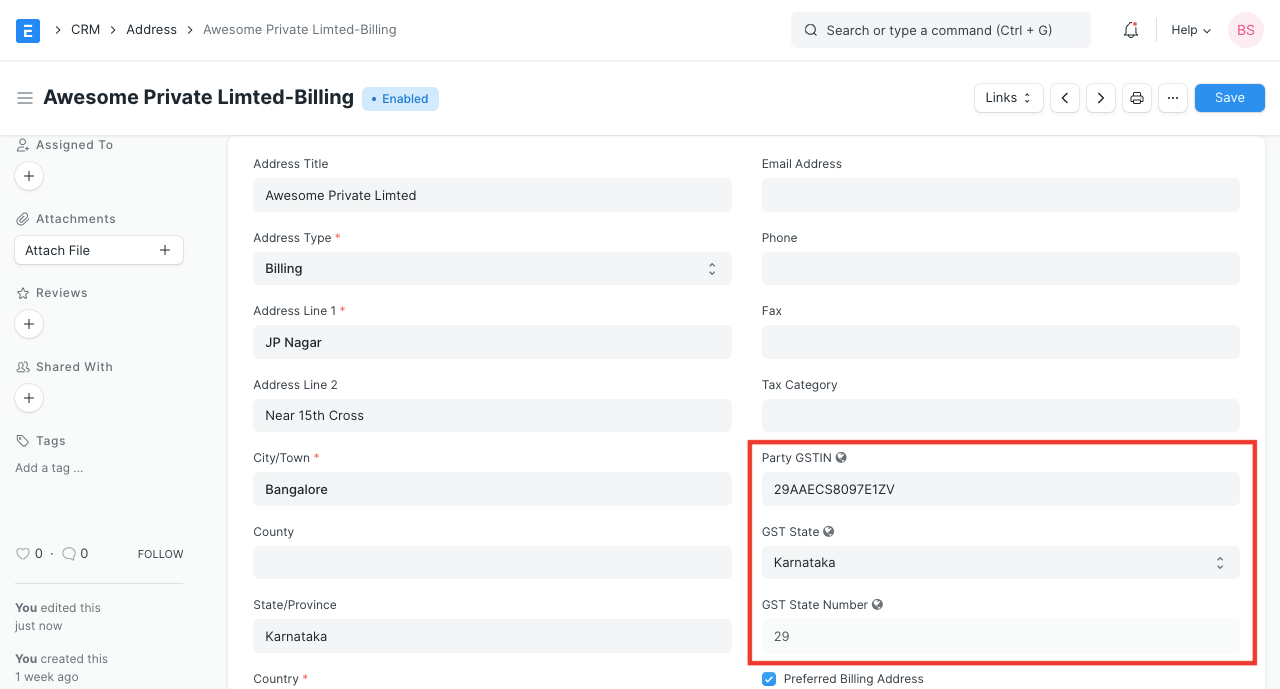Click the Attach File button

(98, 250)
